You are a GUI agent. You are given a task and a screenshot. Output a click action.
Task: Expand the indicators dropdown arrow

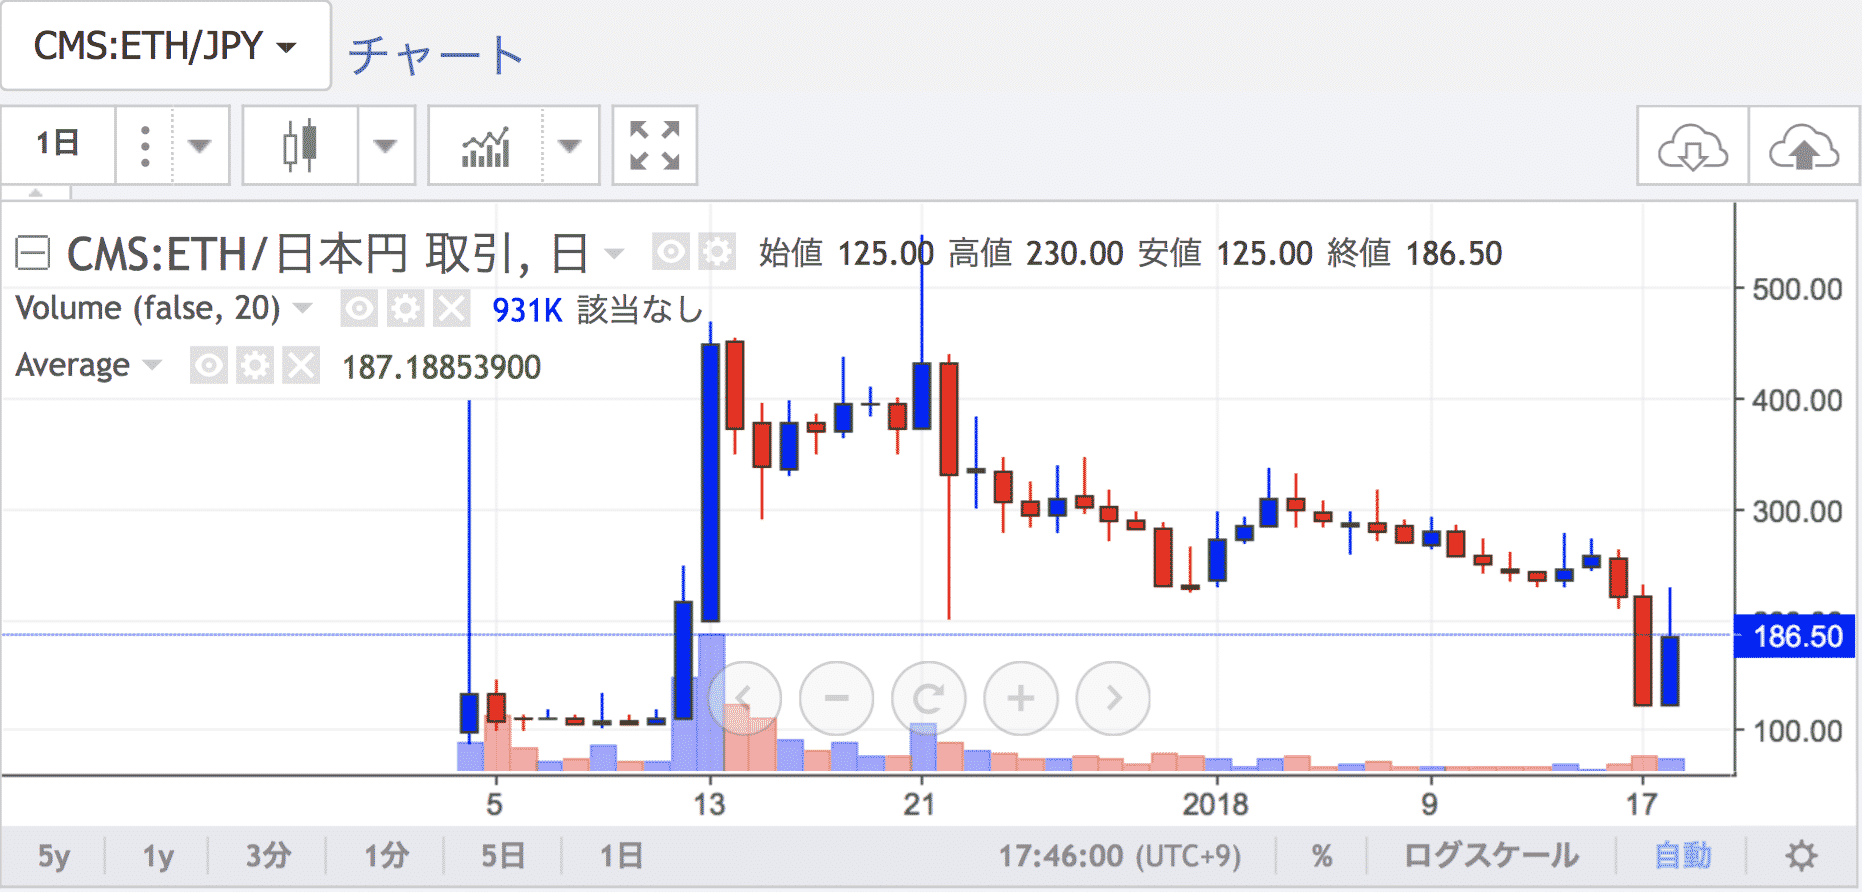click(570, 146)
